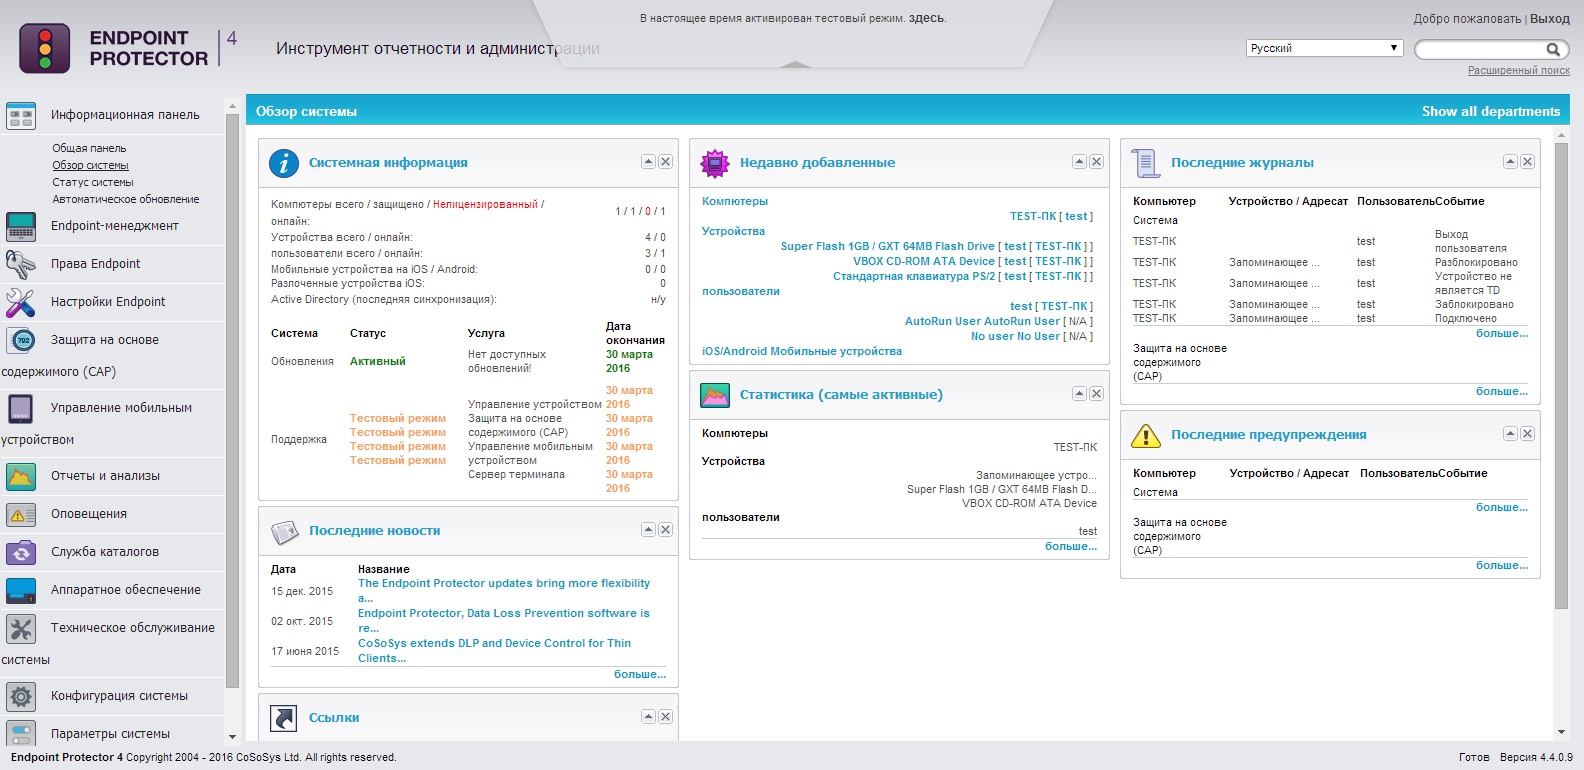This screenshot has height=770, width=1584.
Task: Open the TEST-ПК computer link
Action: pos(1033,217)
